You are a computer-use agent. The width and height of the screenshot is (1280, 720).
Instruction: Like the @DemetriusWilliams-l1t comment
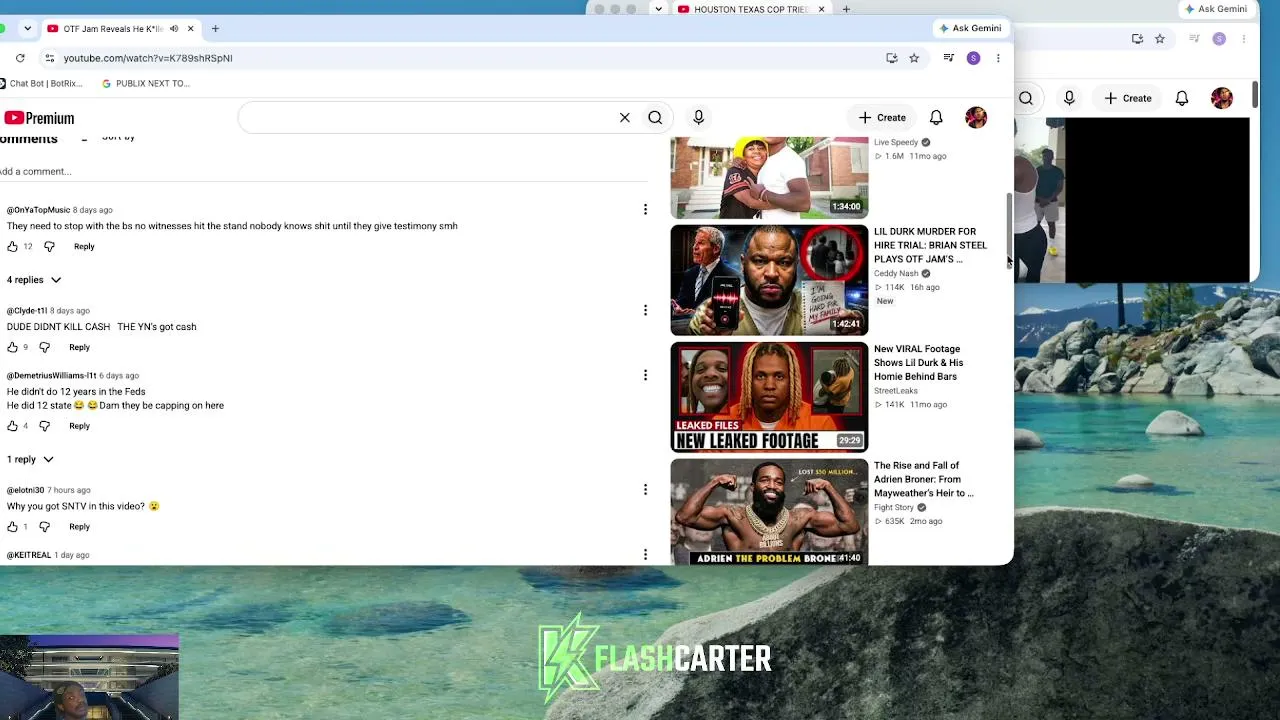[12, 426]
